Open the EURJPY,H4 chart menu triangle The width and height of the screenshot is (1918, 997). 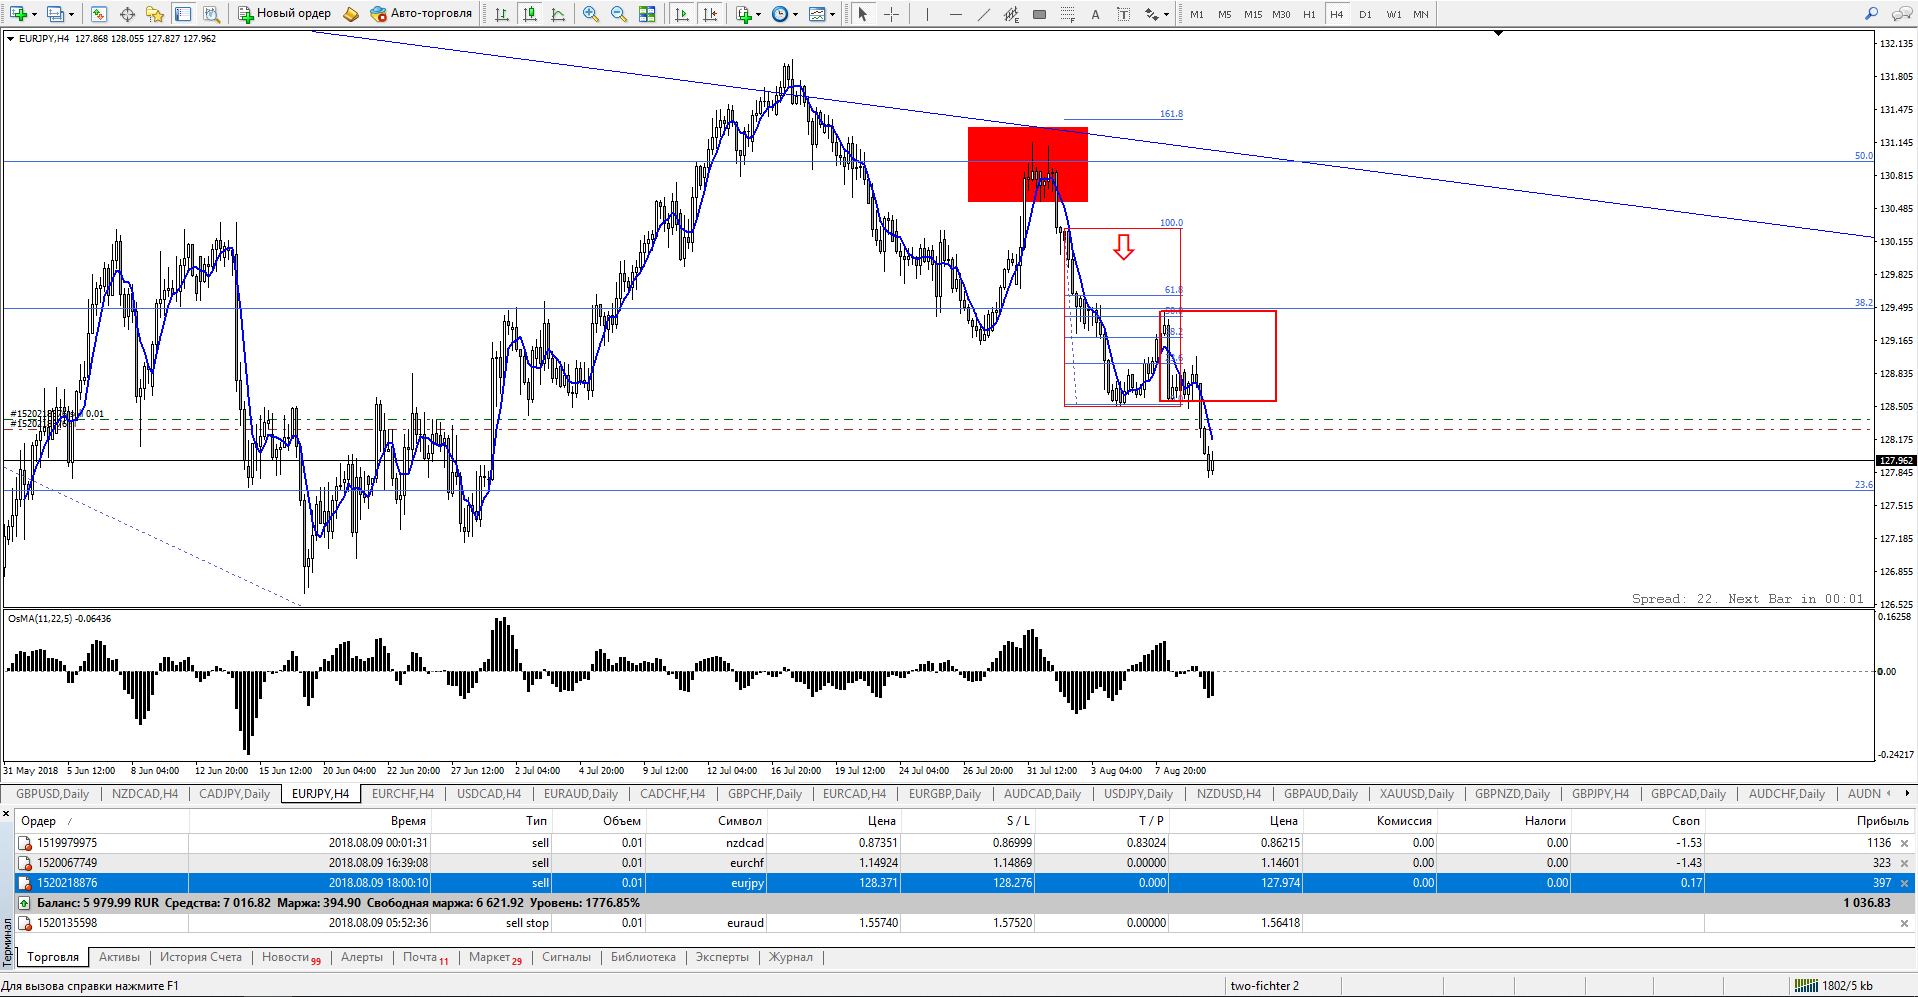coord(10,39)
